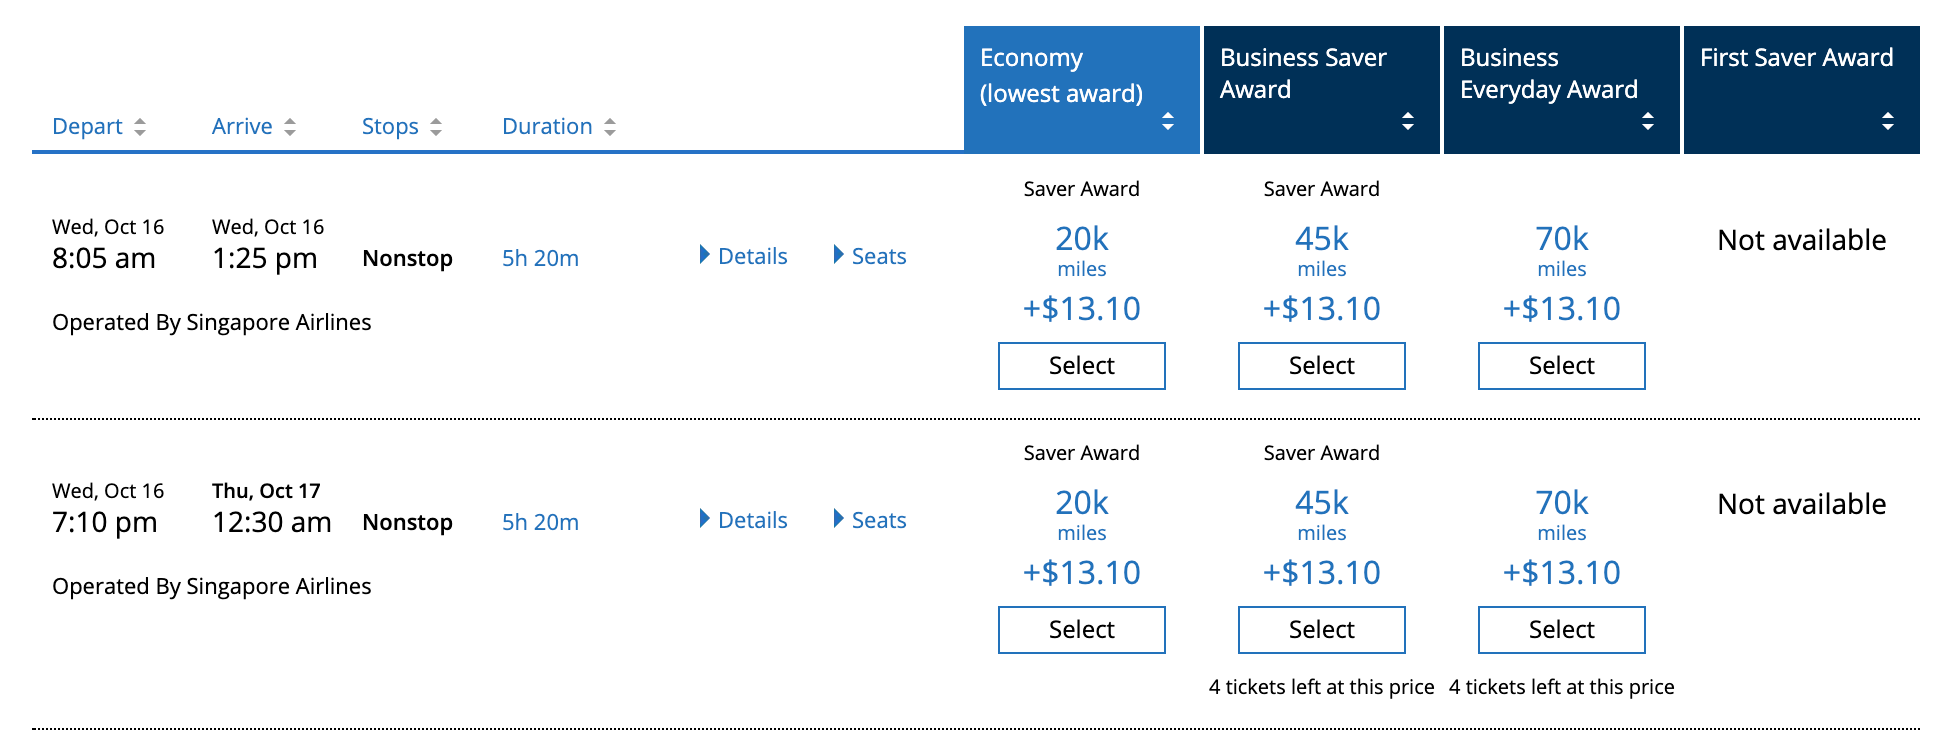
Task: Expand Details for 8:05 am flight
Action: pos(744,256)
